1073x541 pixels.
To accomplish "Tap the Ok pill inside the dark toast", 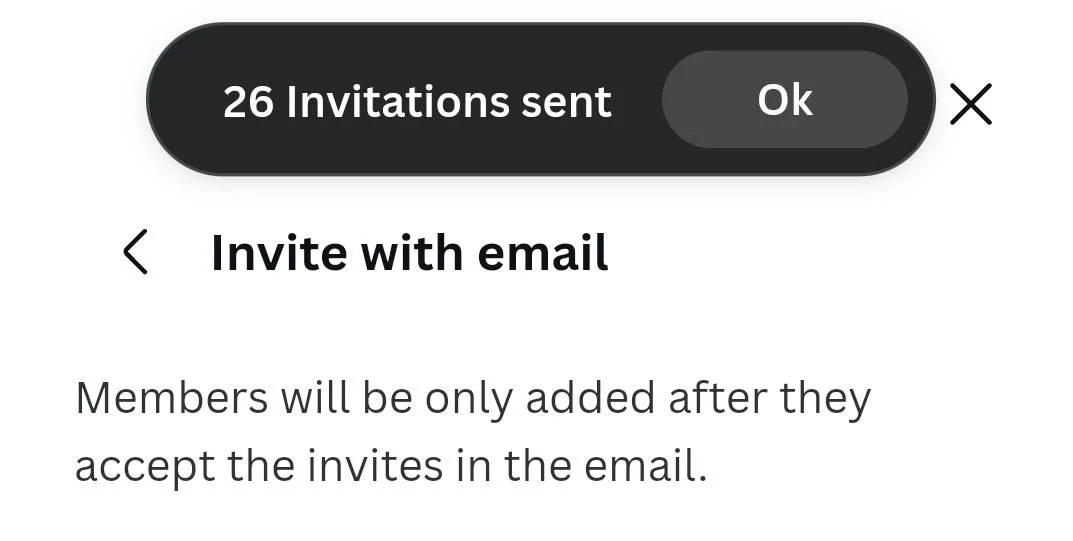I will pos(785,100).
